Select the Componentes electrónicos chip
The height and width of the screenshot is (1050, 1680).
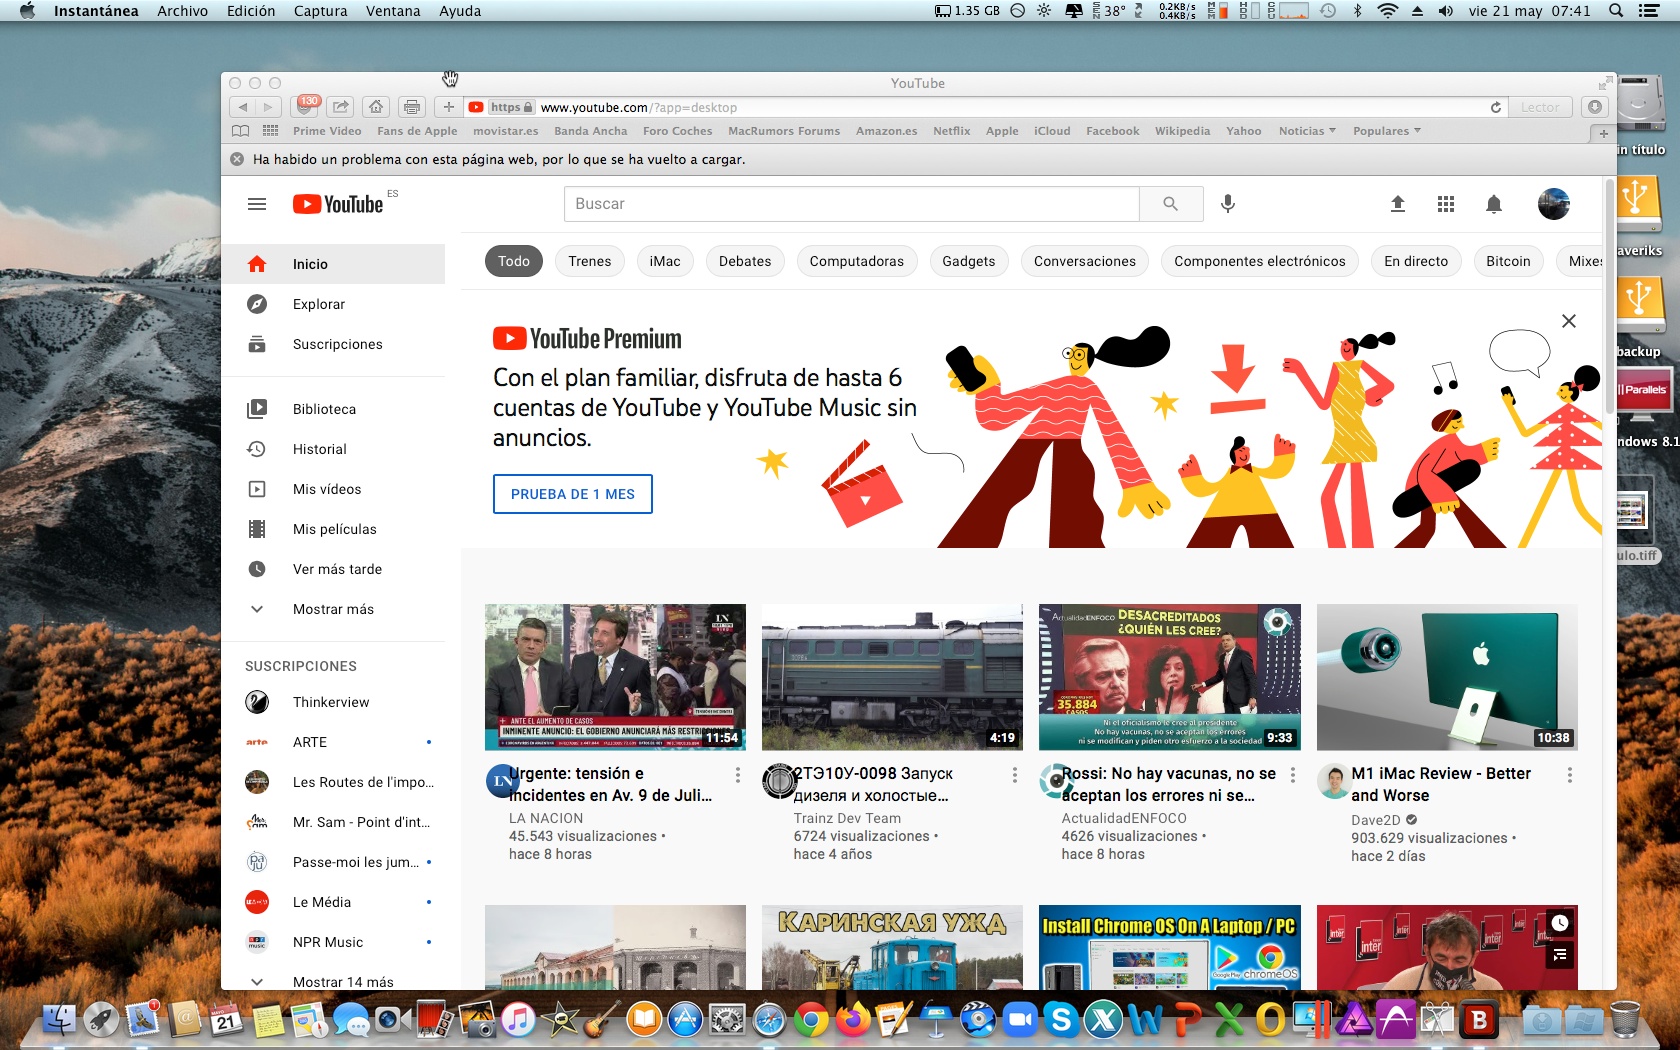point(1260,261)
